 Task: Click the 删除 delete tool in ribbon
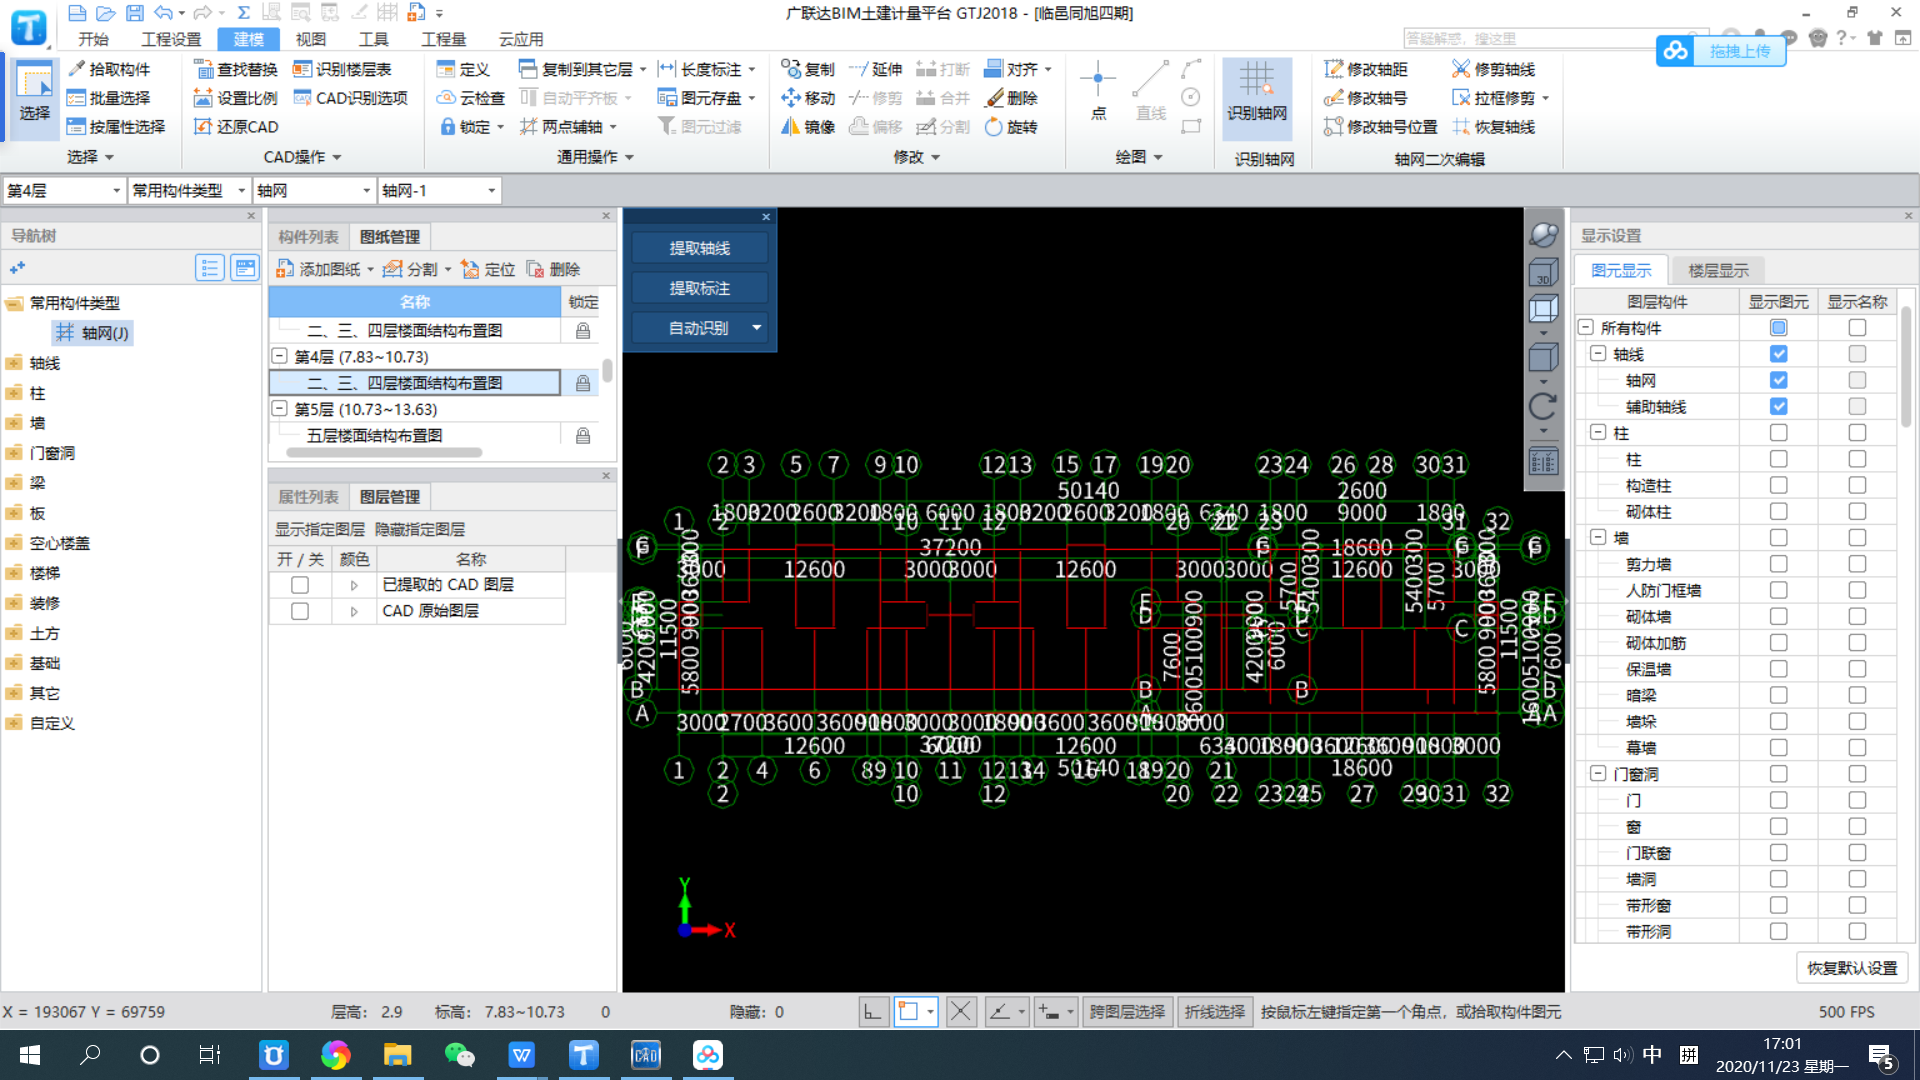pos(1012,98)
